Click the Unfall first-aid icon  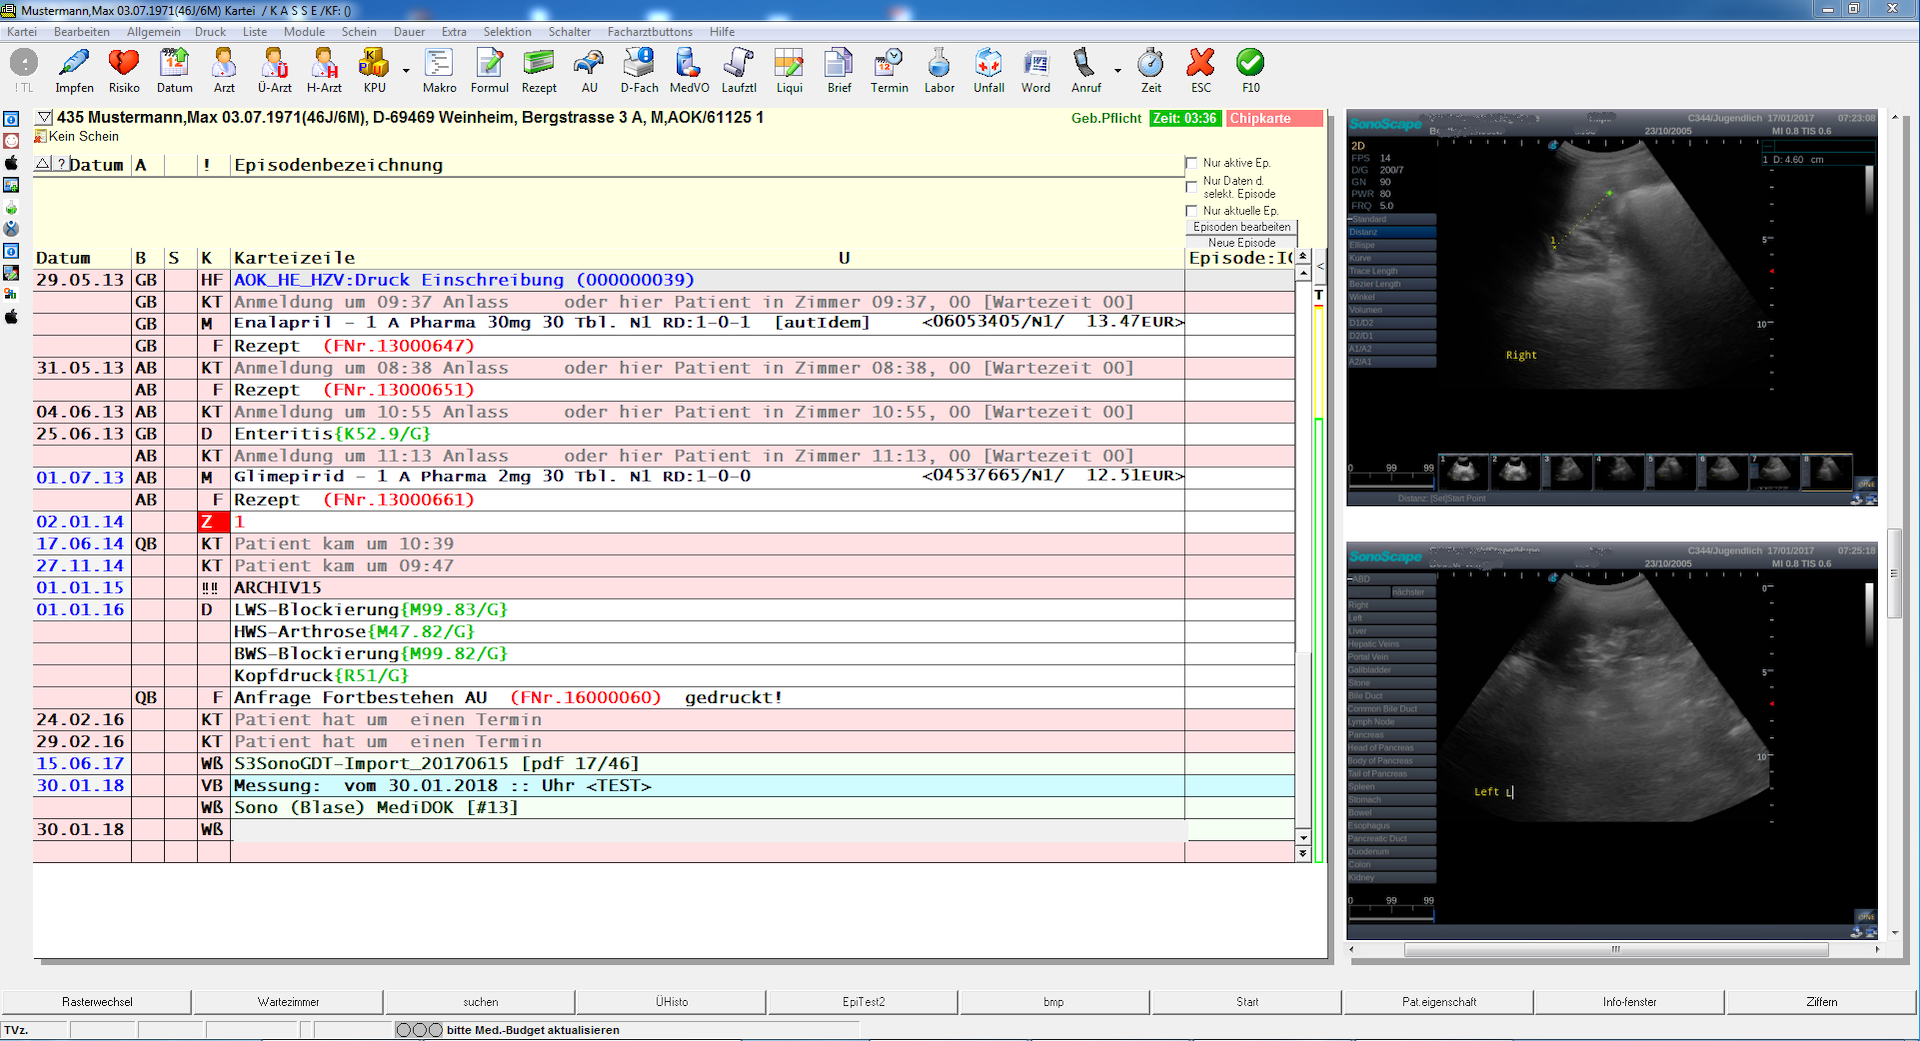[x=988, y=64]
